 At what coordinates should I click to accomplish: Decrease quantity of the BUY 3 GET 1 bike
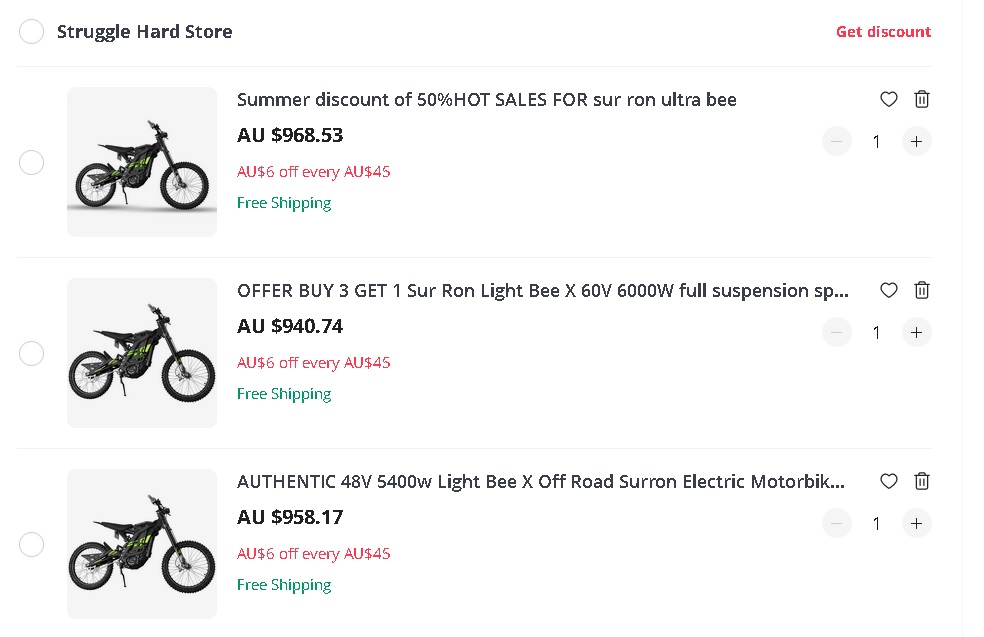pyautogui.click(x=836, y=332)
